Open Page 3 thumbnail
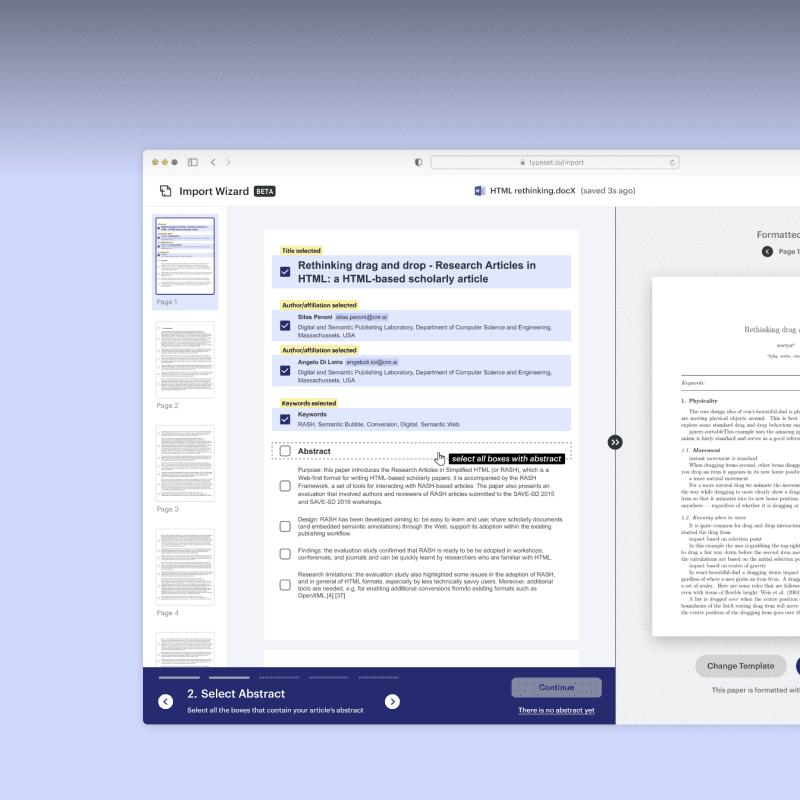The height and width of the screenshot is (800, 800). click(185, 463)
